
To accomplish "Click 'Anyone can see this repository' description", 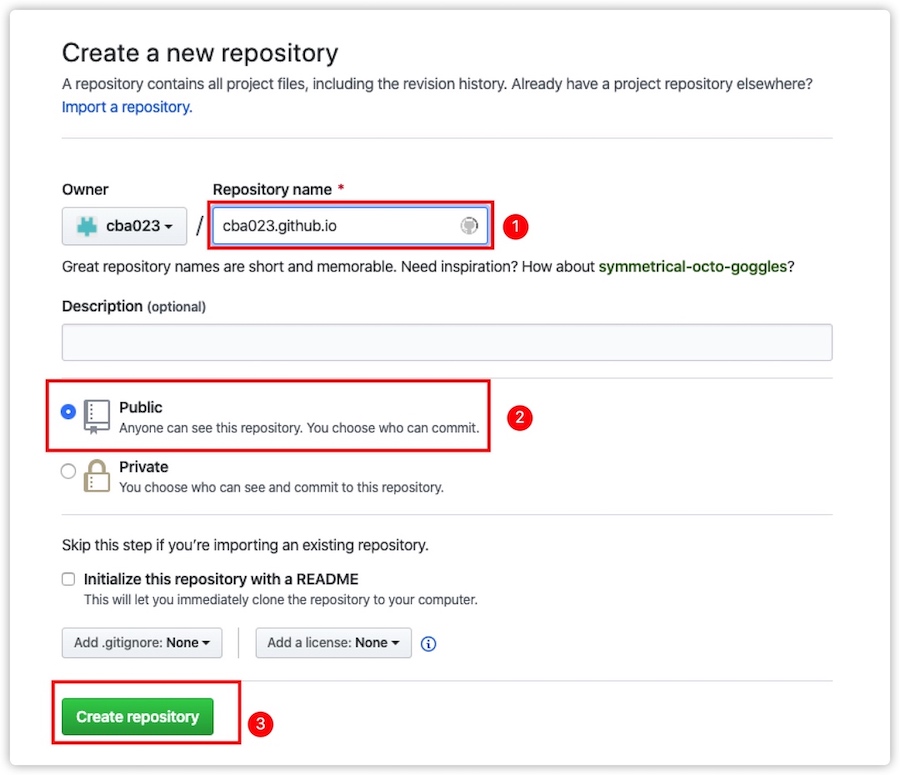I will (x=299, y=428).
